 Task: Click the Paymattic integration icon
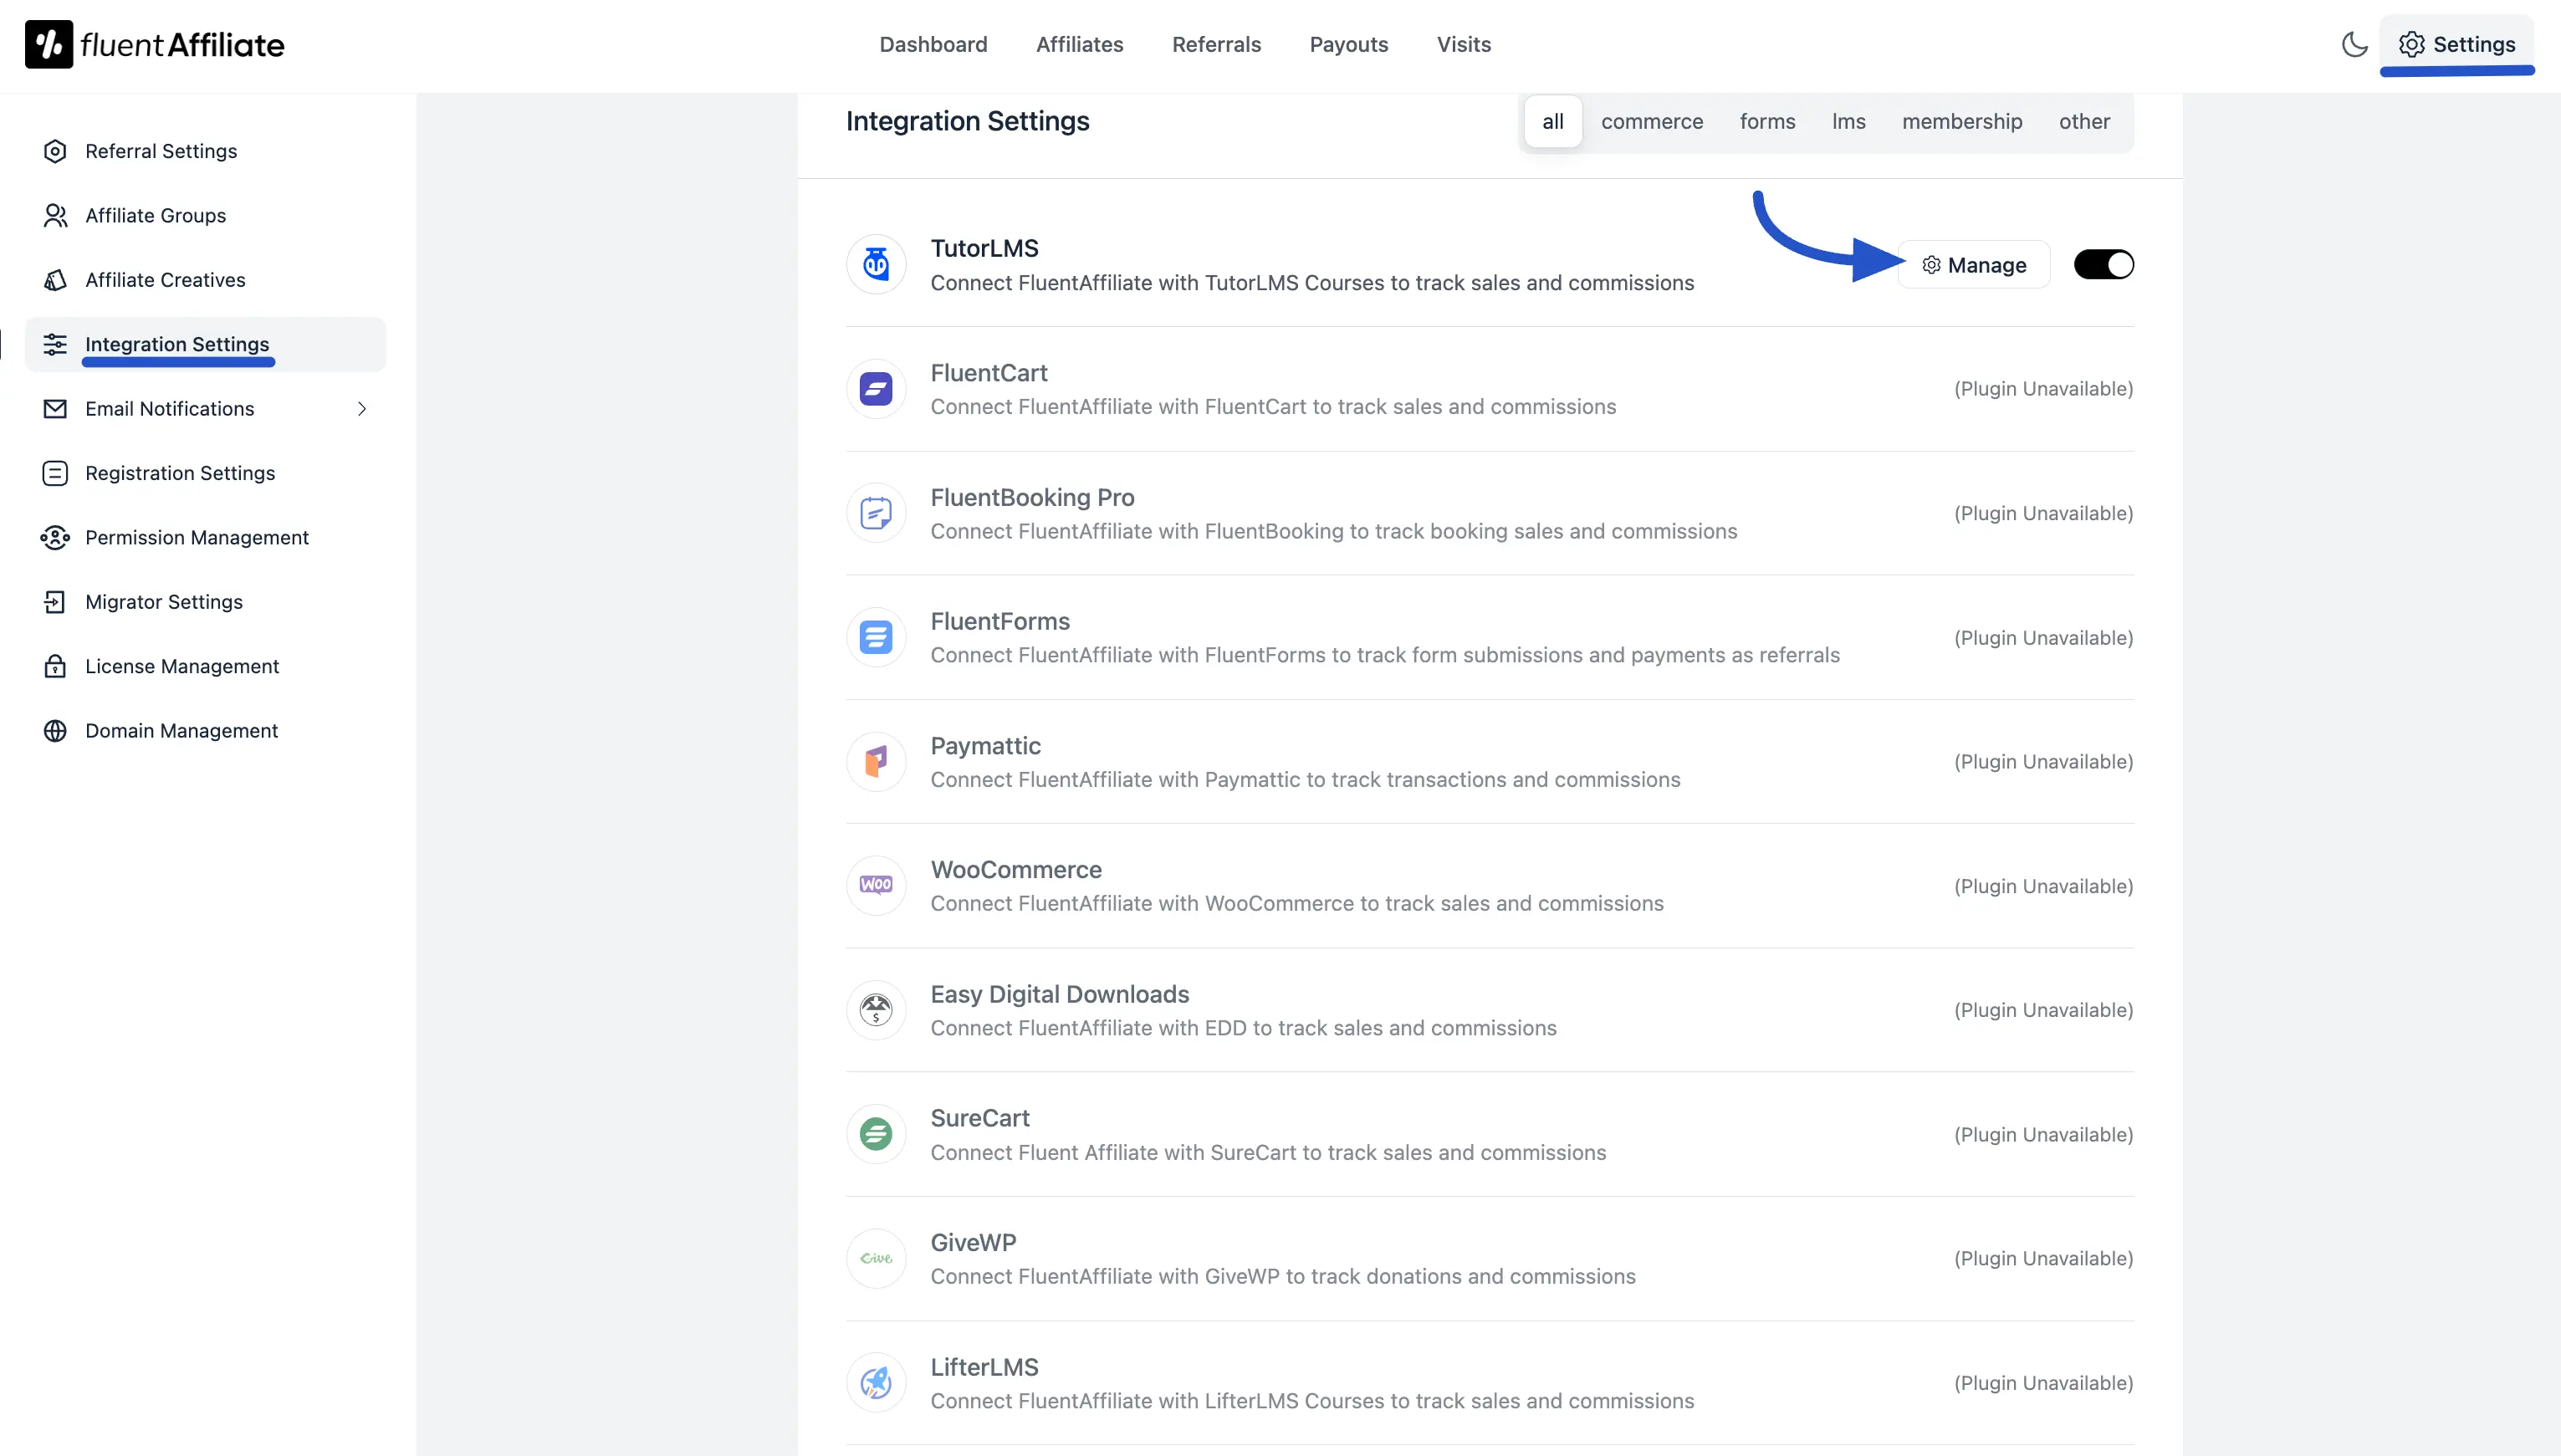[x=875, y=761]
